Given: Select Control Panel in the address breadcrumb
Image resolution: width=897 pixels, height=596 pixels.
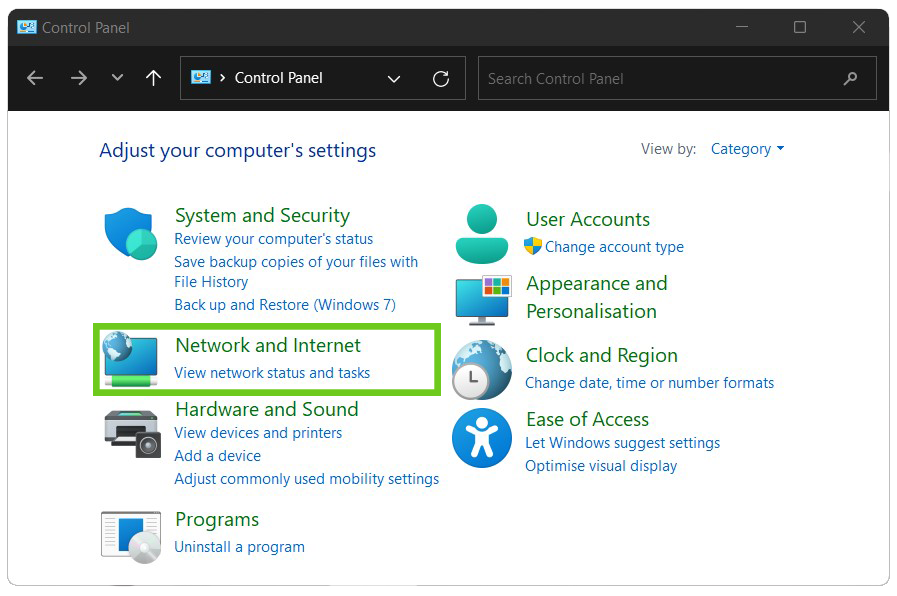Looking at the screenshot, I should click(x=278, y=78).
